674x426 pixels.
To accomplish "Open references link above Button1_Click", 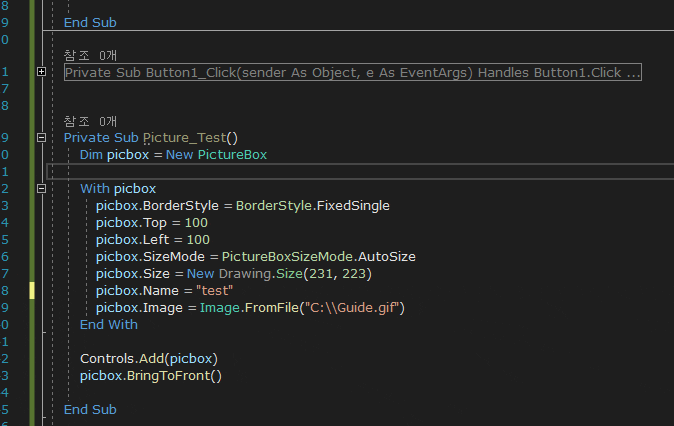I will (x=90, y=55).
